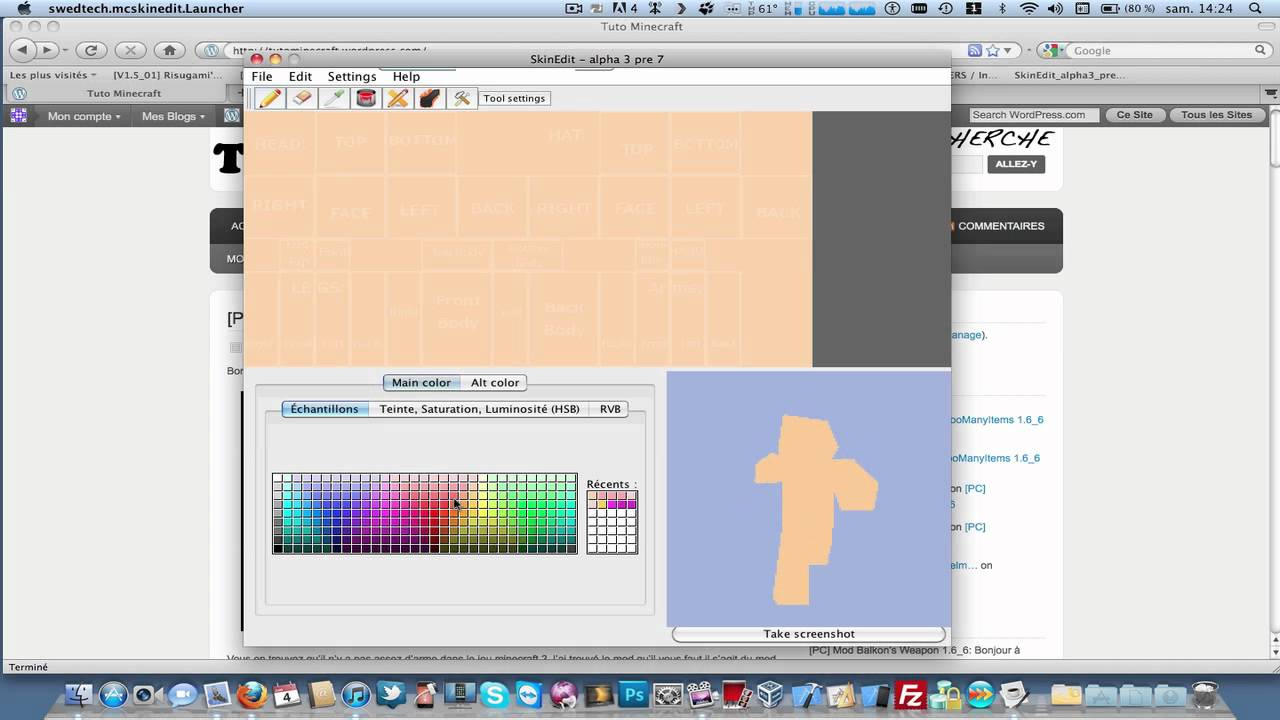
Task: Open the hammer and wrench tool icon
Action: pos(461,98)
